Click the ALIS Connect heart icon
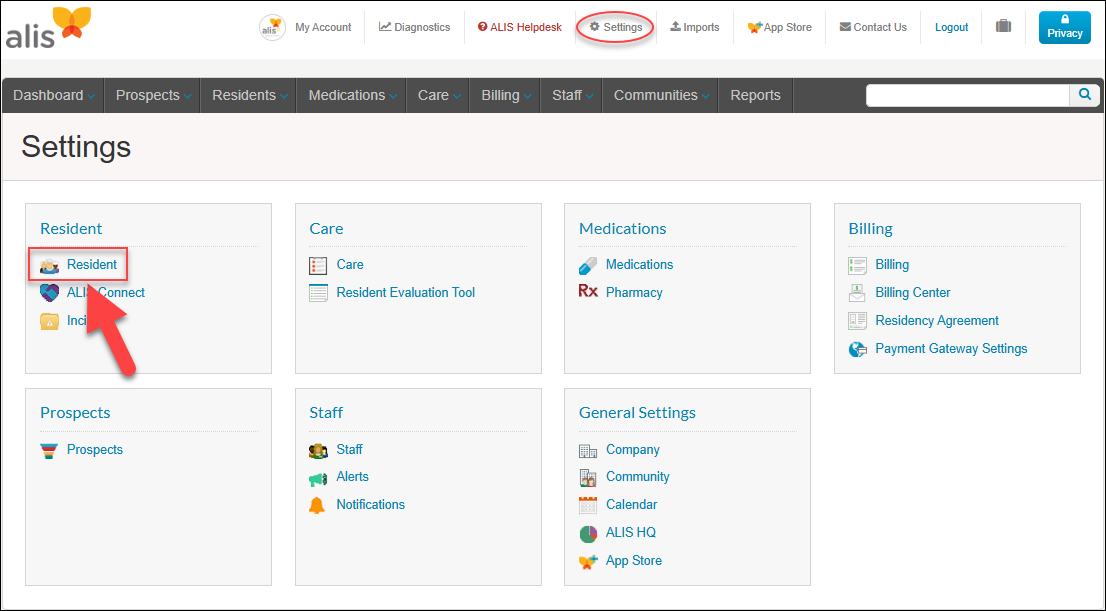The width and height of the screenshot is (1106, 611). tap(49, 293)
